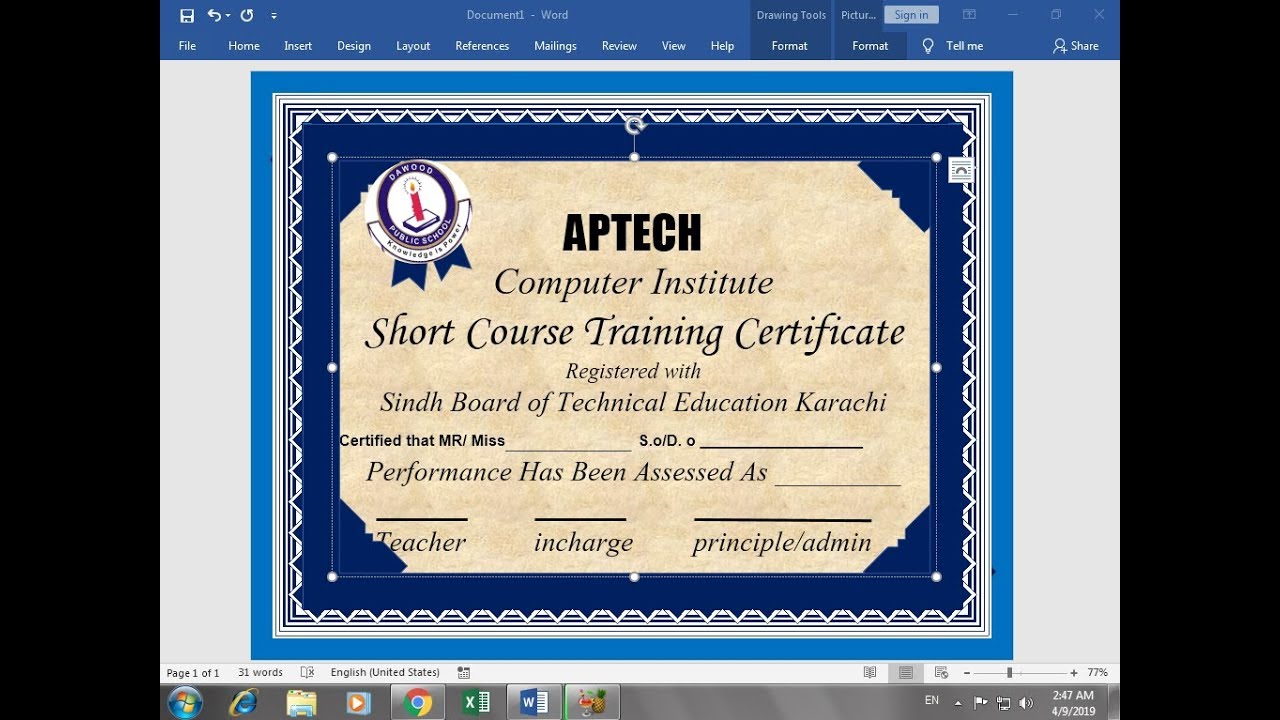1280x720 pixels.
Task: Open the View tab
Action: tap(674, 46)
